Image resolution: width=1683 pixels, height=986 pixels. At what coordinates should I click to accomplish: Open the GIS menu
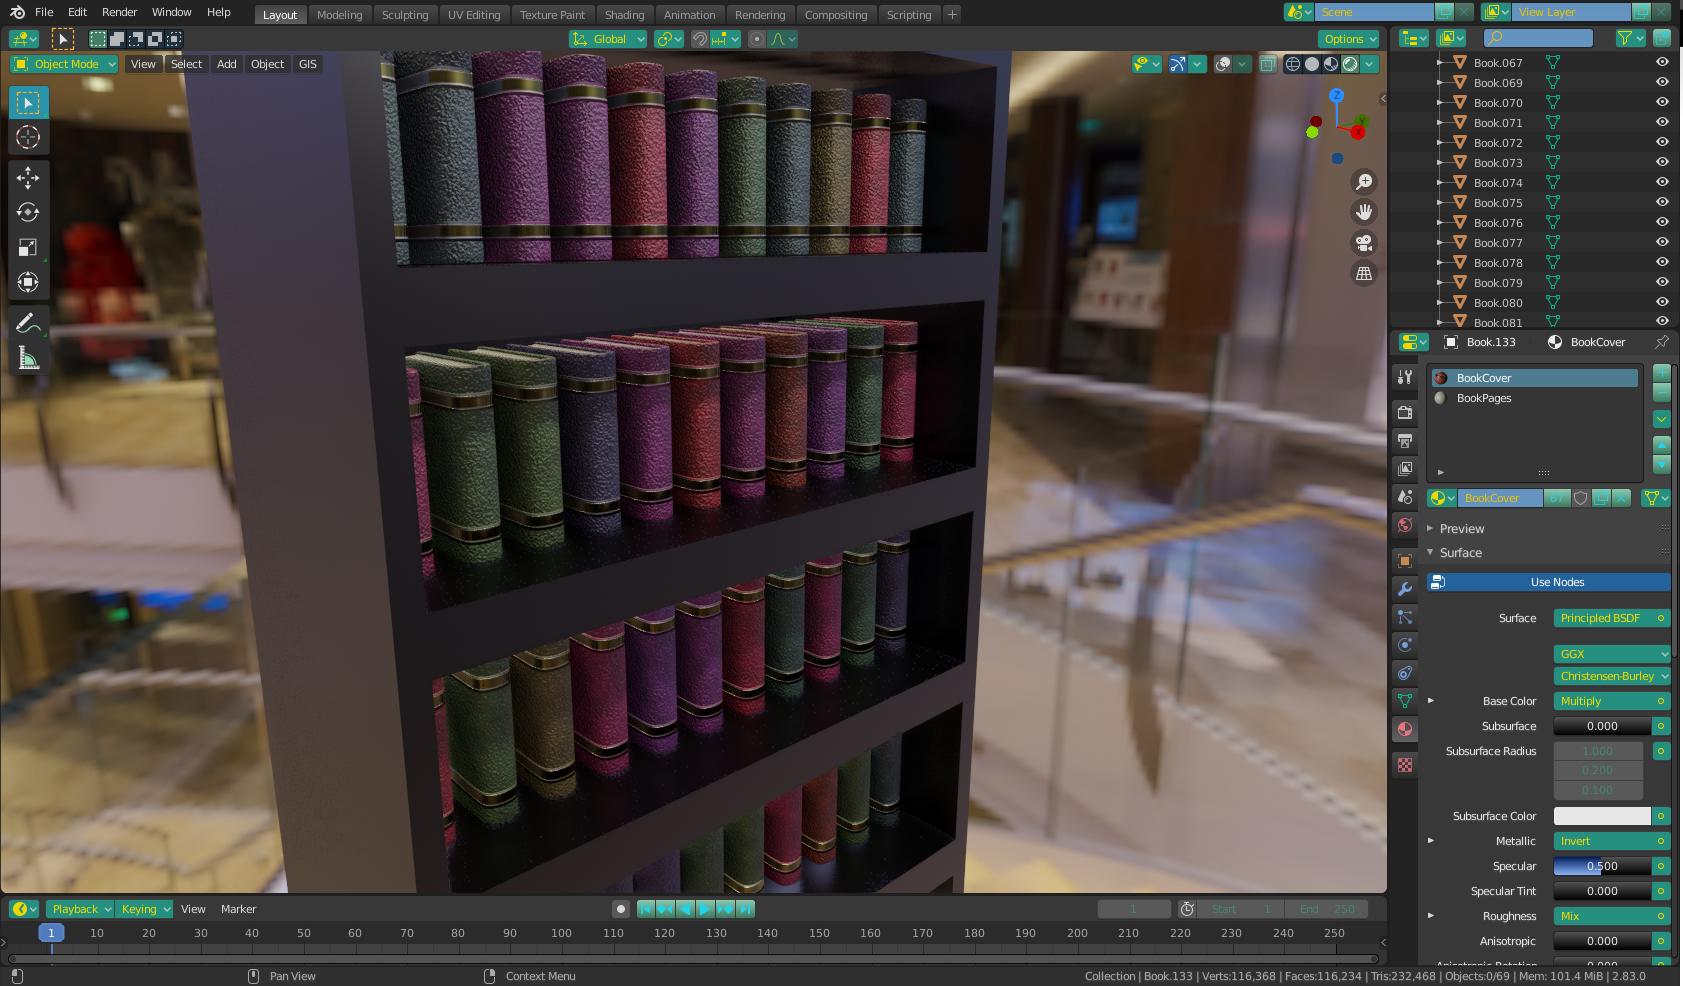click(307, 64)
